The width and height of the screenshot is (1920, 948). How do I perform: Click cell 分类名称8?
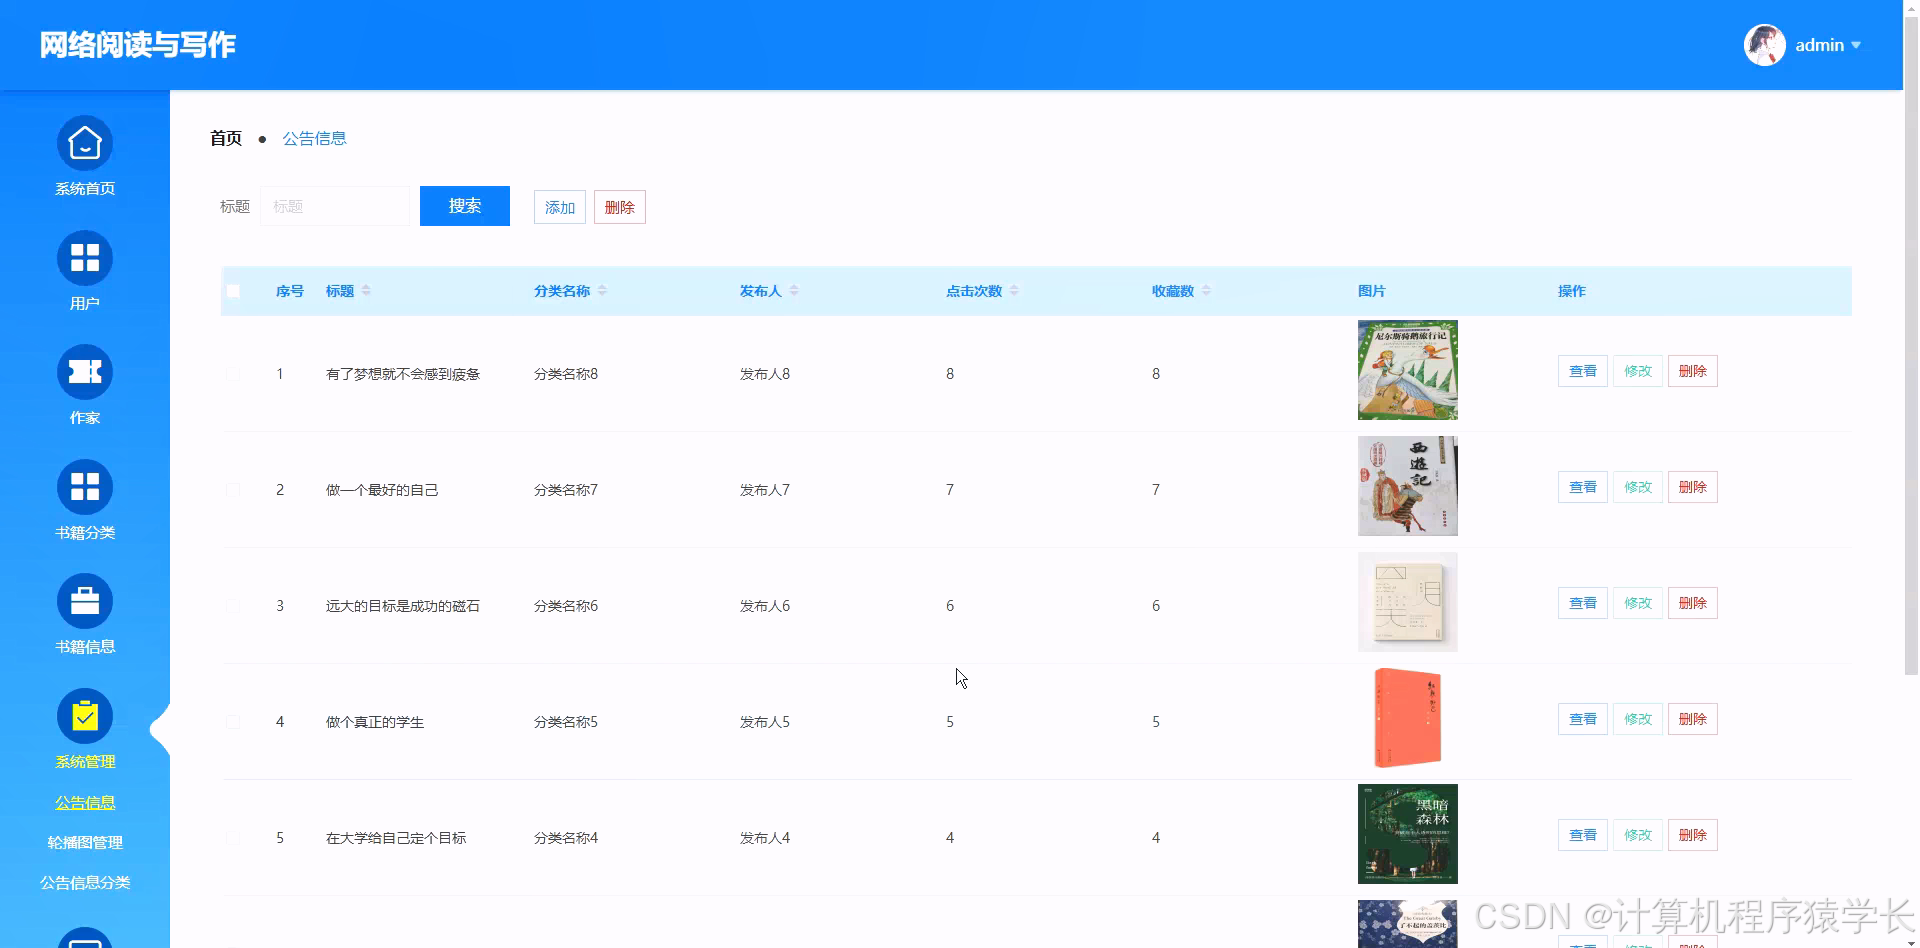coord(566,374)
